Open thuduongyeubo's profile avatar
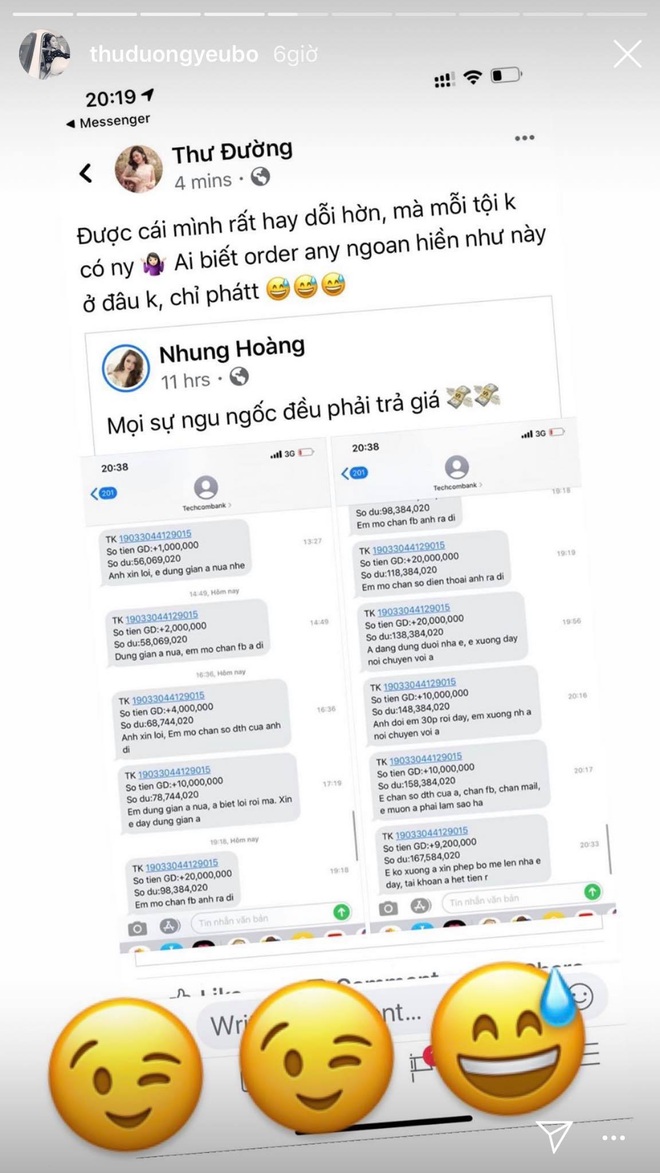Image resolution: width=660 pixels, height=1173 pixels. [x=44, y=54]
